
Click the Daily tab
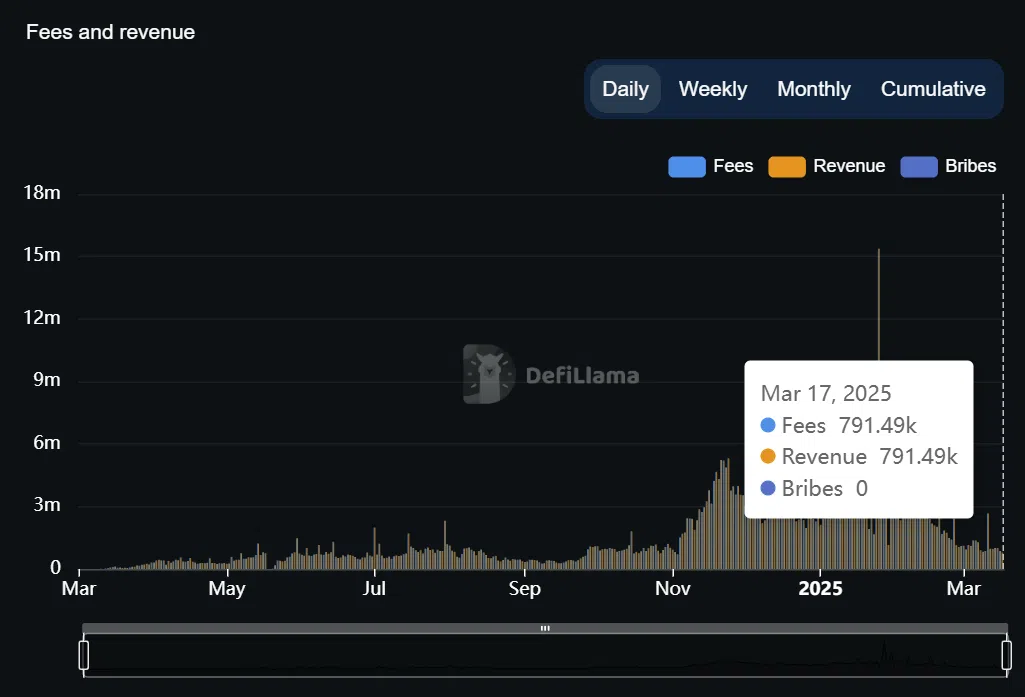point(625,89)
